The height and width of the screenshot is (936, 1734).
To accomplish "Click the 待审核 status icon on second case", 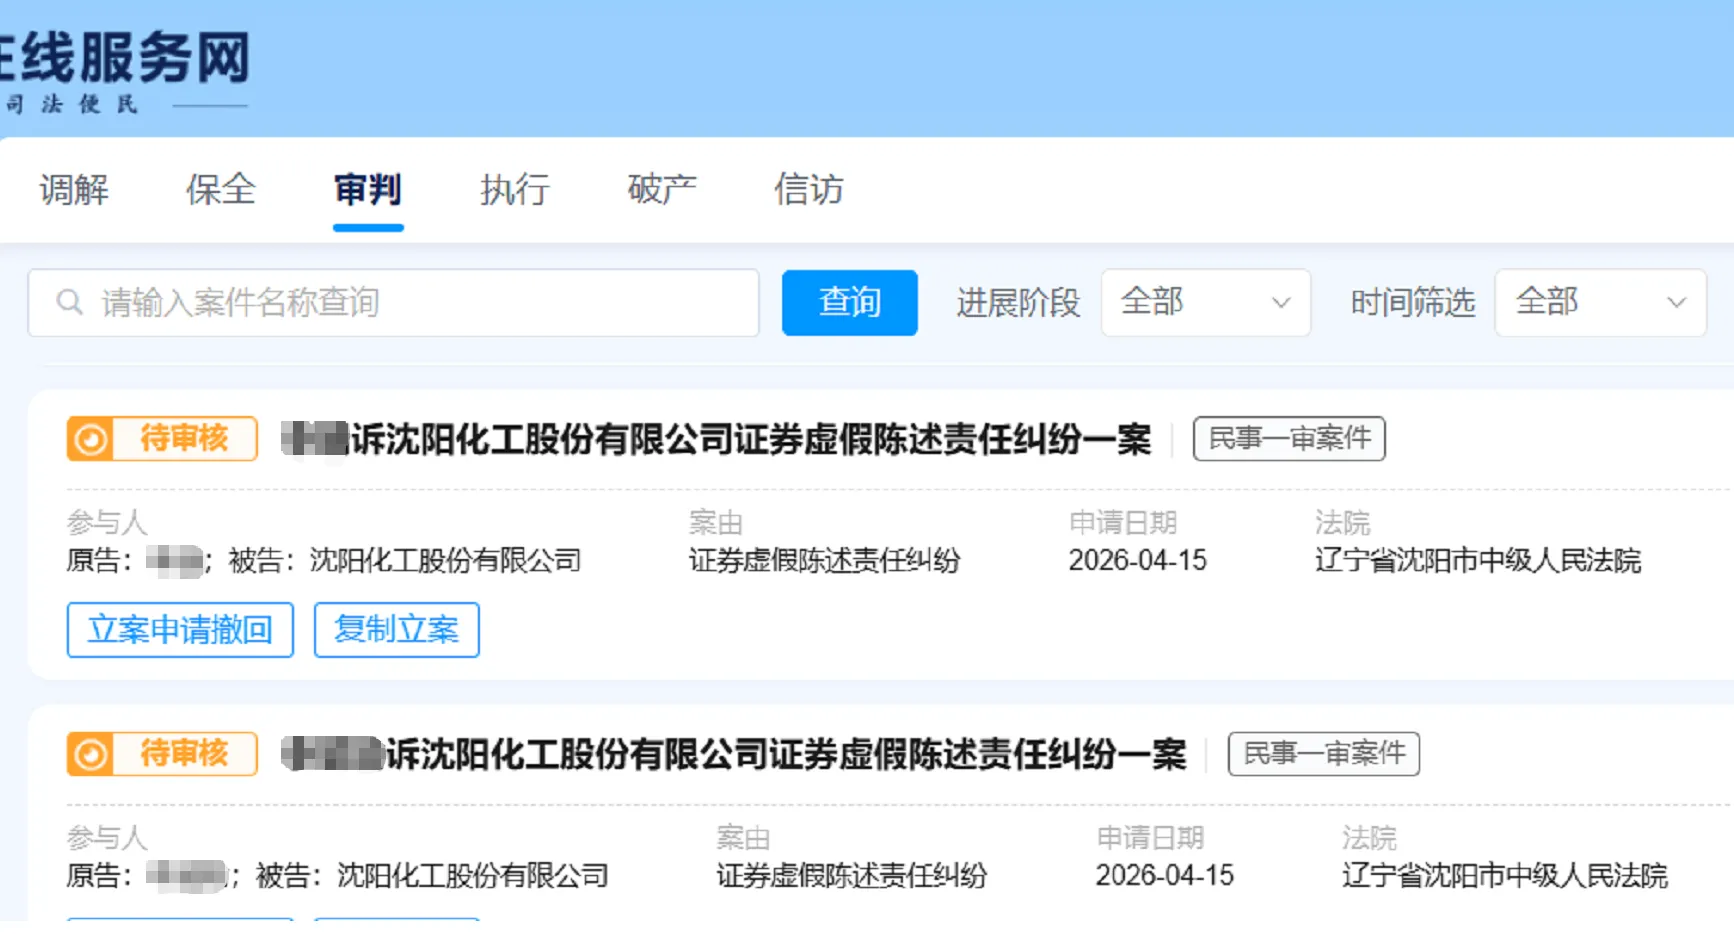I will pyautogui.click(x=91, y=754).
